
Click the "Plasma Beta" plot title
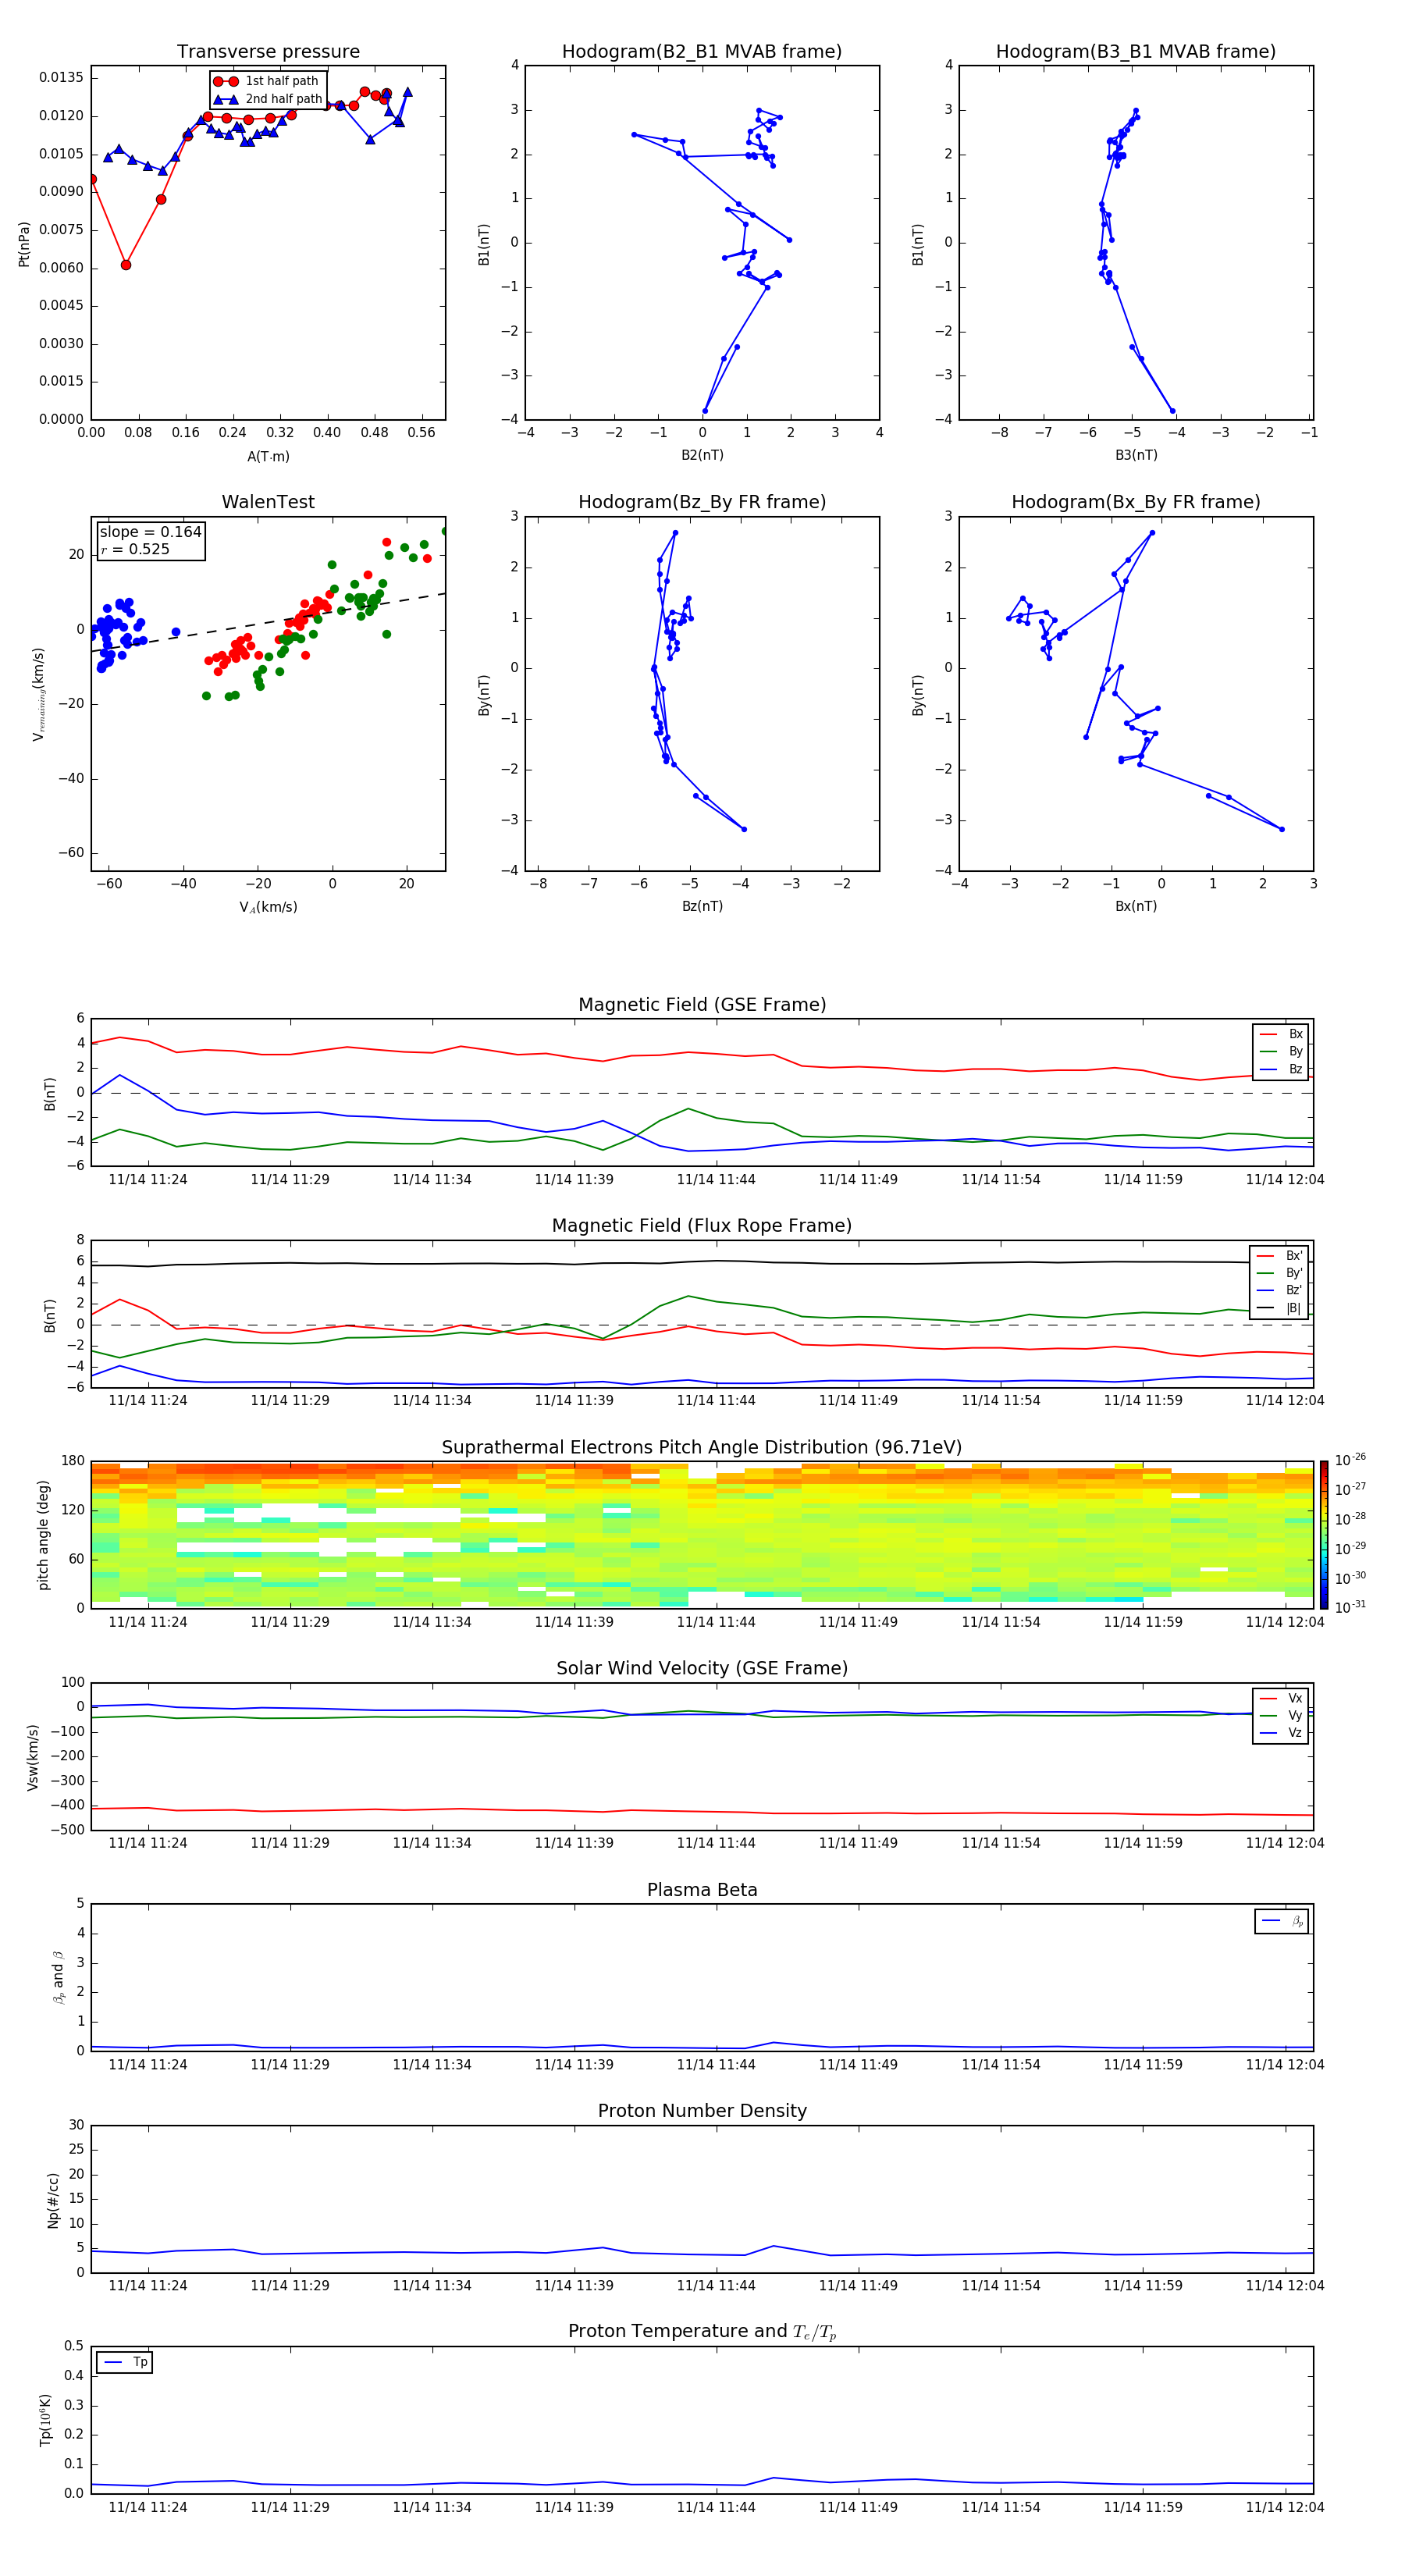pyautogui.click(x=702, y=1890)
